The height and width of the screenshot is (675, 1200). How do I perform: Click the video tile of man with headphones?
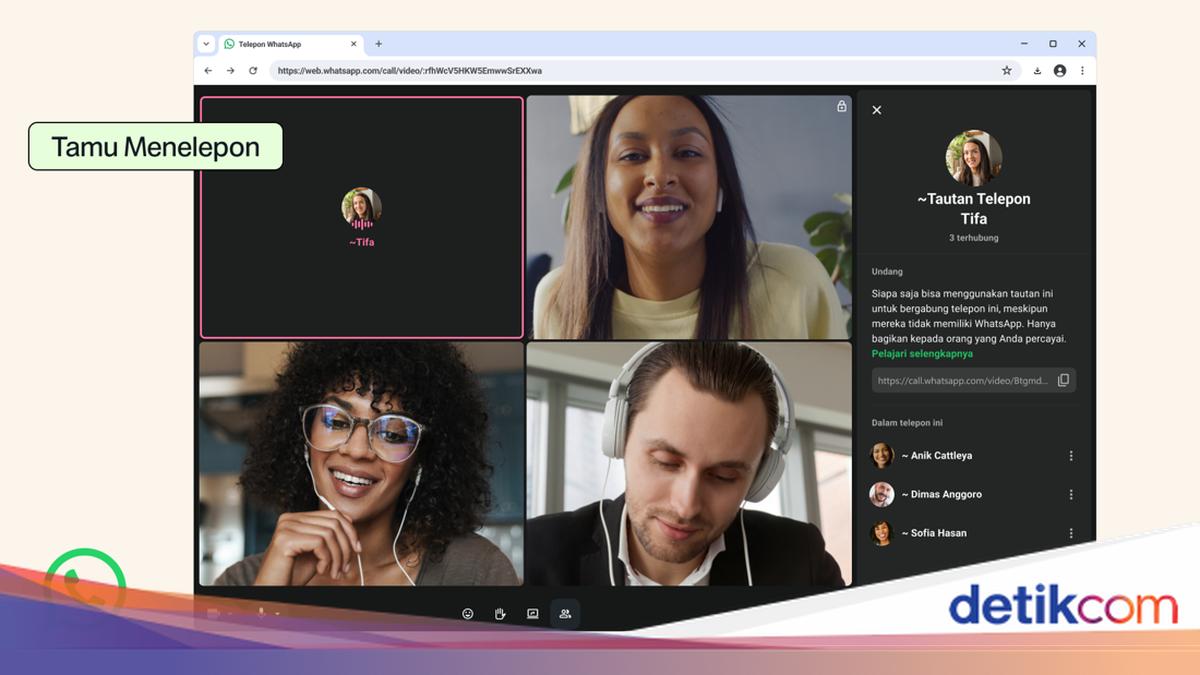pos(689,464)
